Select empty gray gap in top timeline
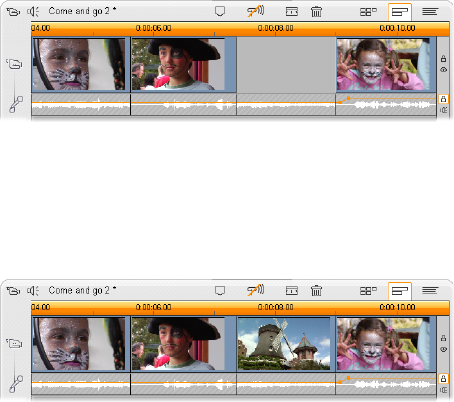 click(286, 65)
